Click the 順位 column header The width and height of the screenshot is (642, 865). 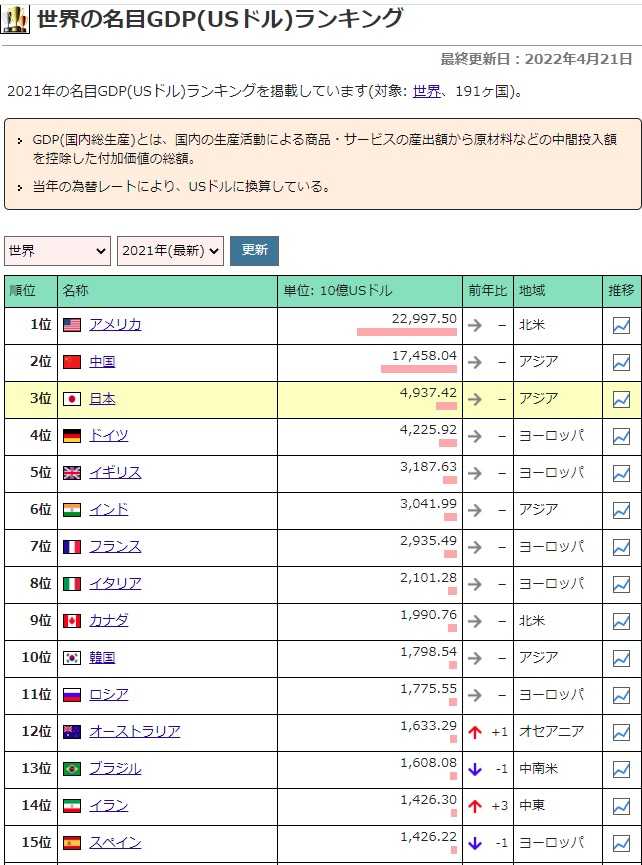(22, 291)
